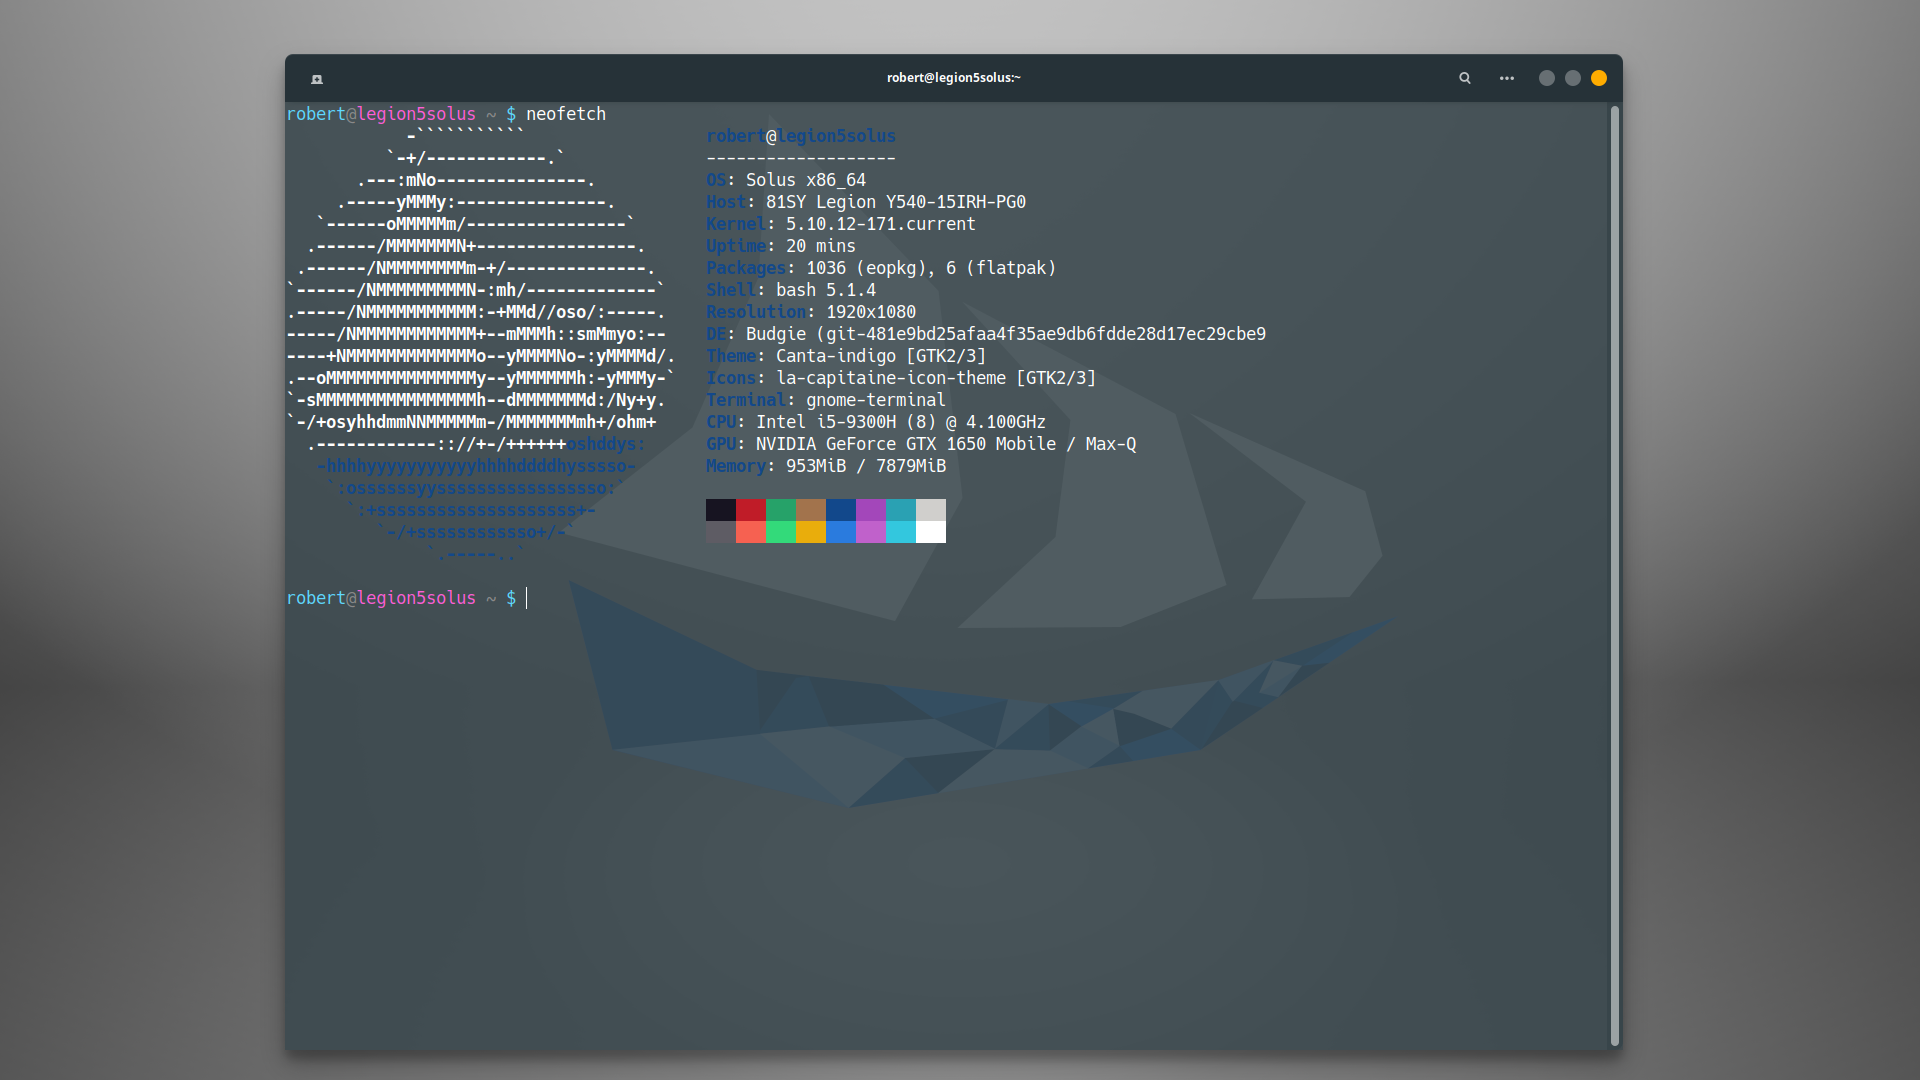
Task: Open a new tab with the header icon
Action: [317, 79]
